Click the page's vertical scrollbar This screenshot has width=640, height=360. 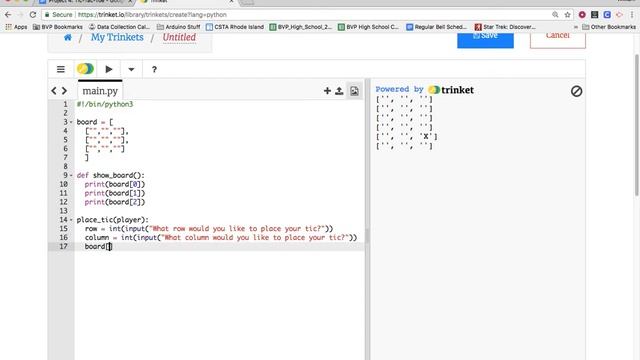637,124
